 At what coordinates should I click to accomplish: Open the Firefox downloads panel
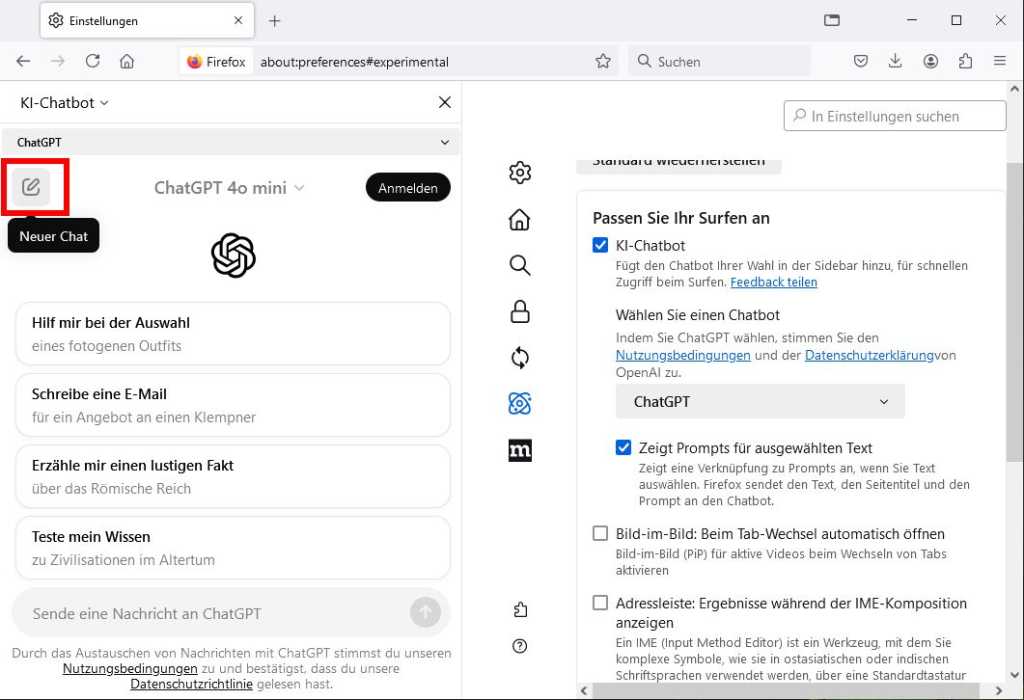895,61
